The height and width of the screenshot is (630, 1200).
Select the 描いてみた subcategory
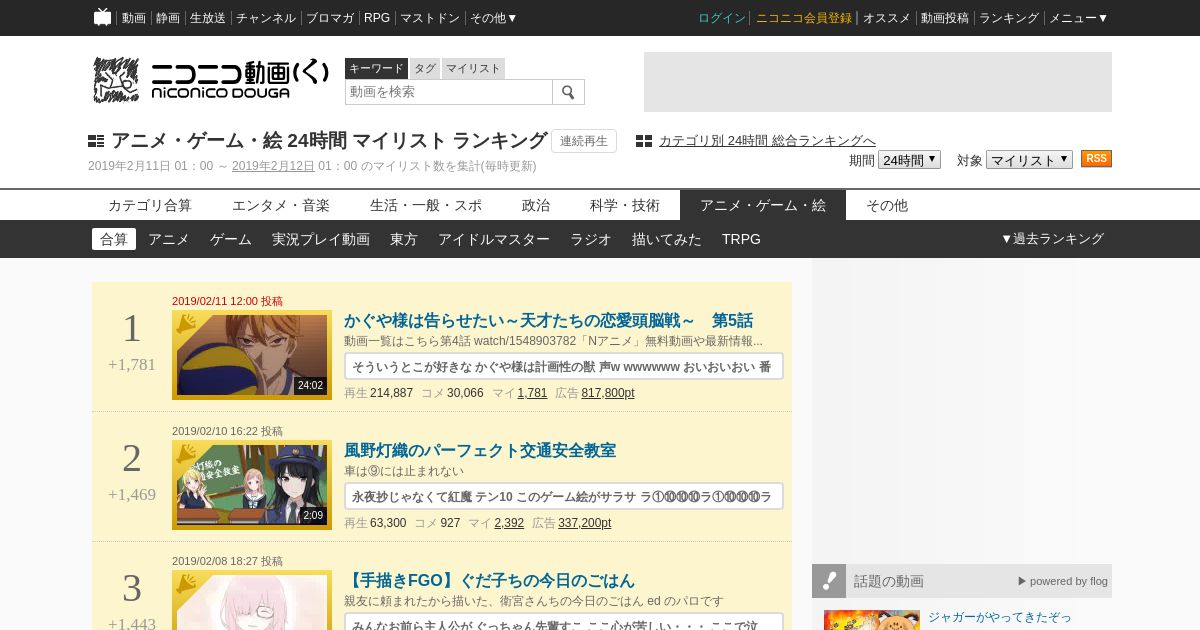coord(667,239)
